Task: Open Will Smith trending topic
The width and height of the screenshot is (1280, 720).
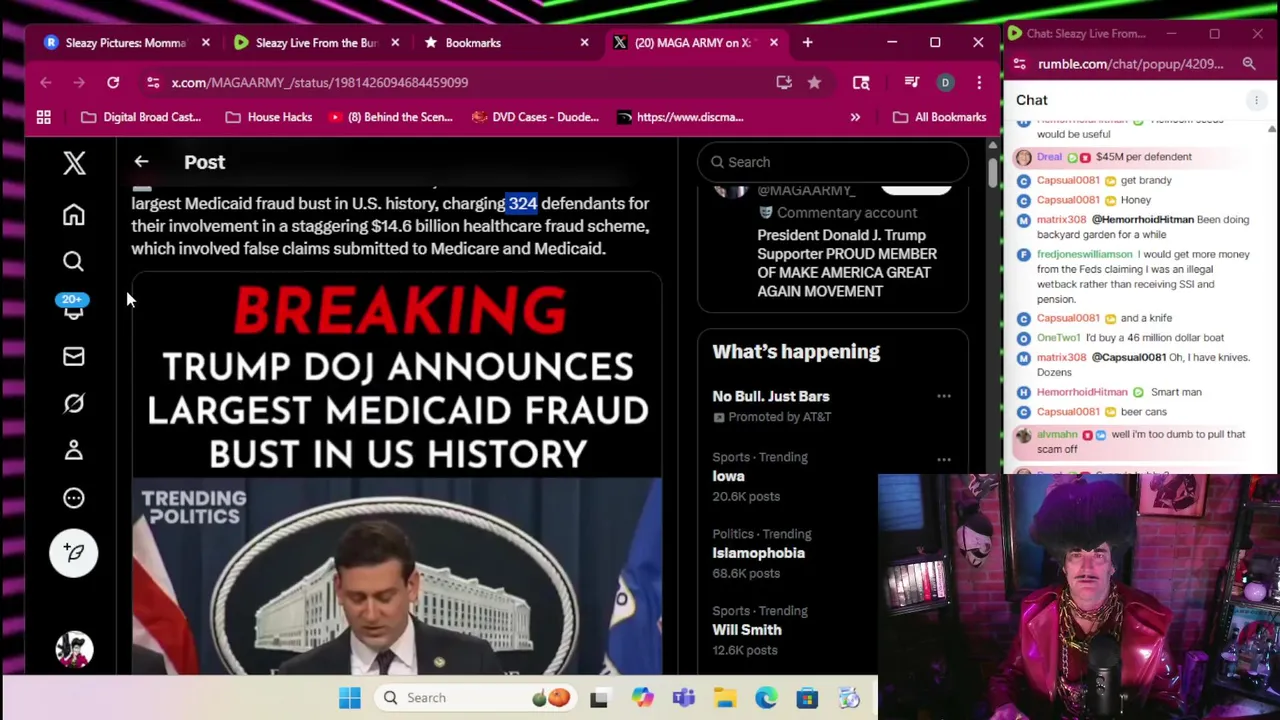Action: click(747, 630)
